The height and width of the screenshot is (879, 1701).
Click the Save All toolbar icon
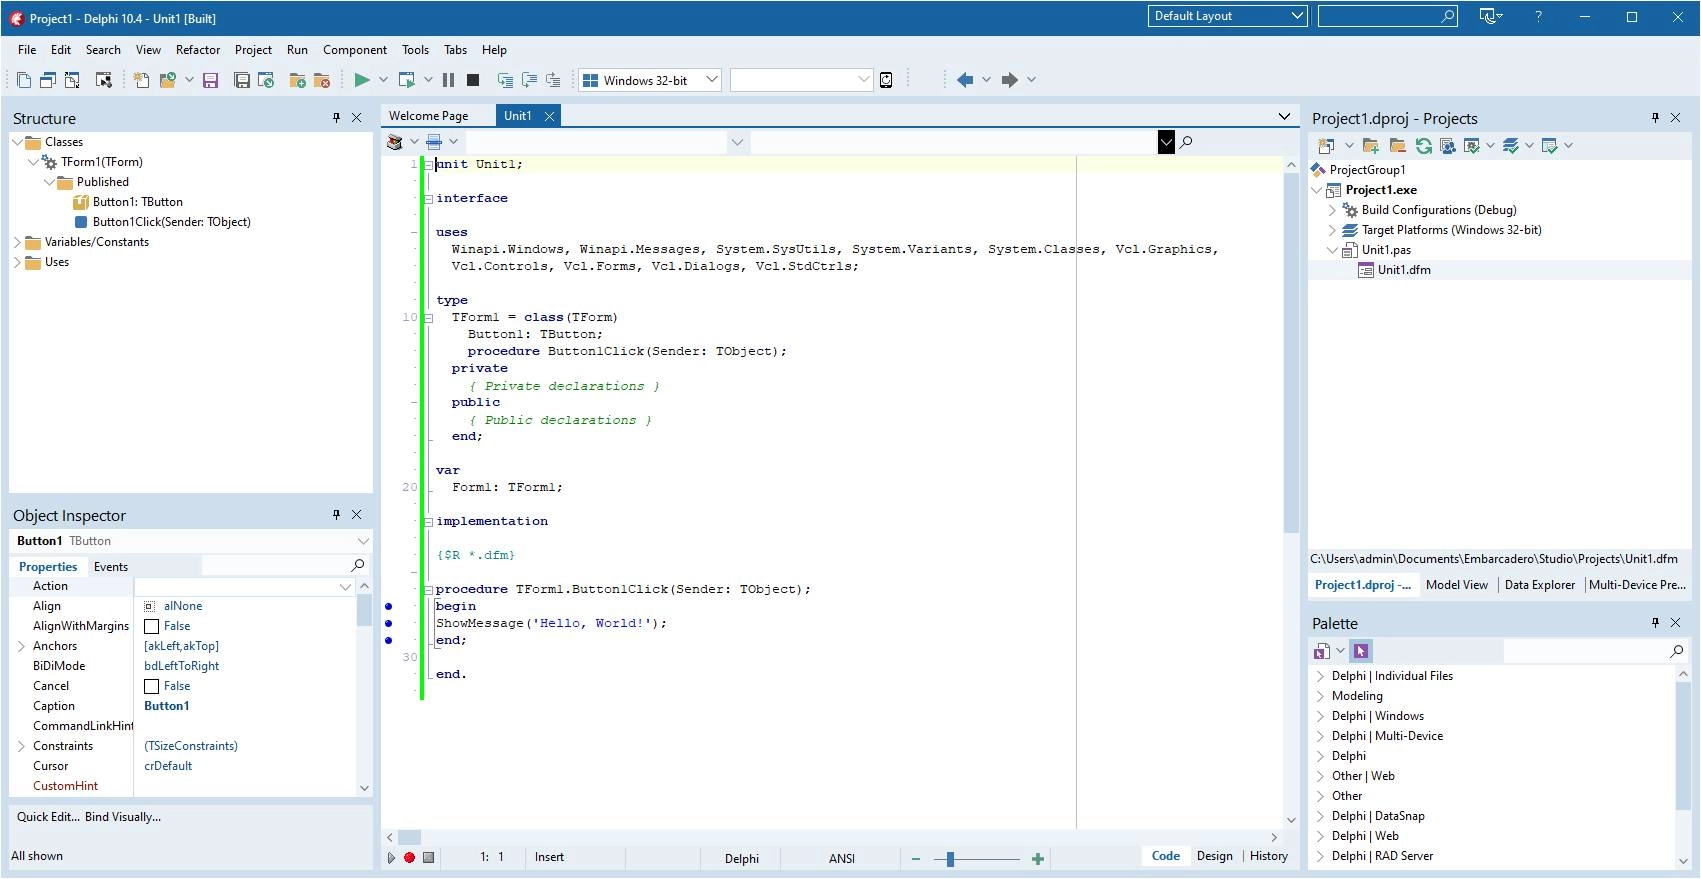(x=242, y=80)
